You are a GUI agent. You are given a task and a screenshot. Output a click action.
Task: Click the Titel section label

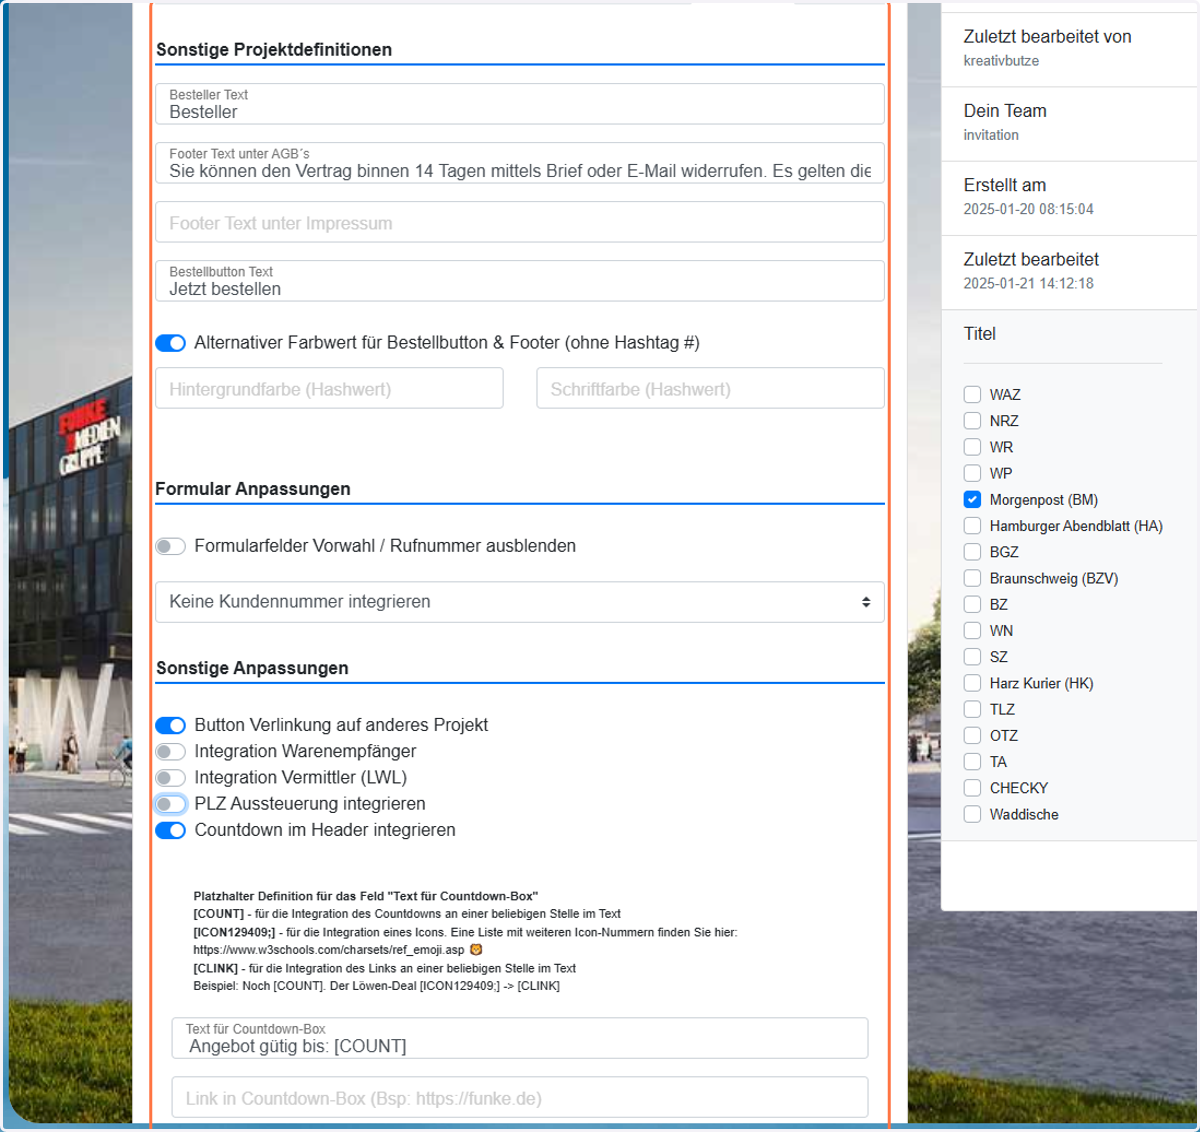[x=980, y=334]
